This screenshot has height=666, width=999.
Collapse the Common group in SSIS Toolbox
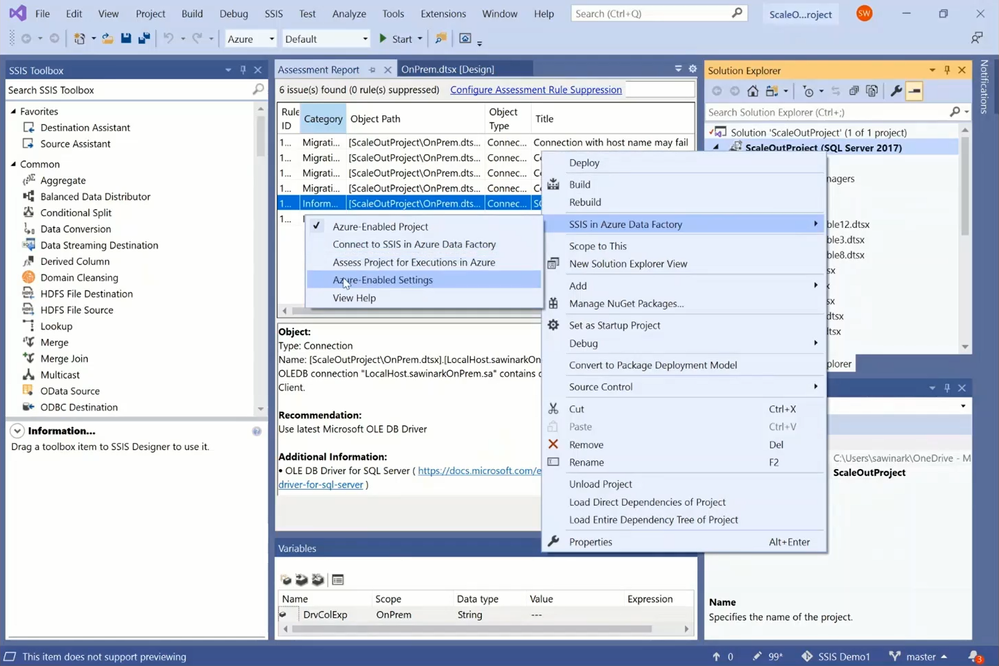coord(13,164)
